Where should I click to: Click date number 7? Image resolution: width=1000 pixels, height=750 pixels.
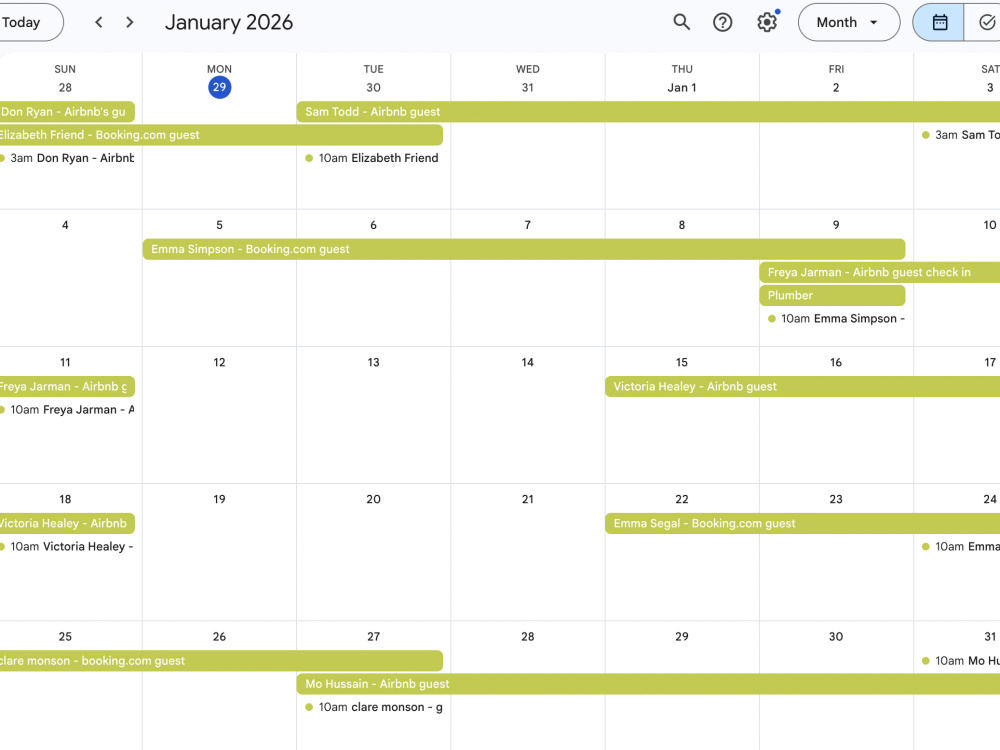click(x=527, y=225)
